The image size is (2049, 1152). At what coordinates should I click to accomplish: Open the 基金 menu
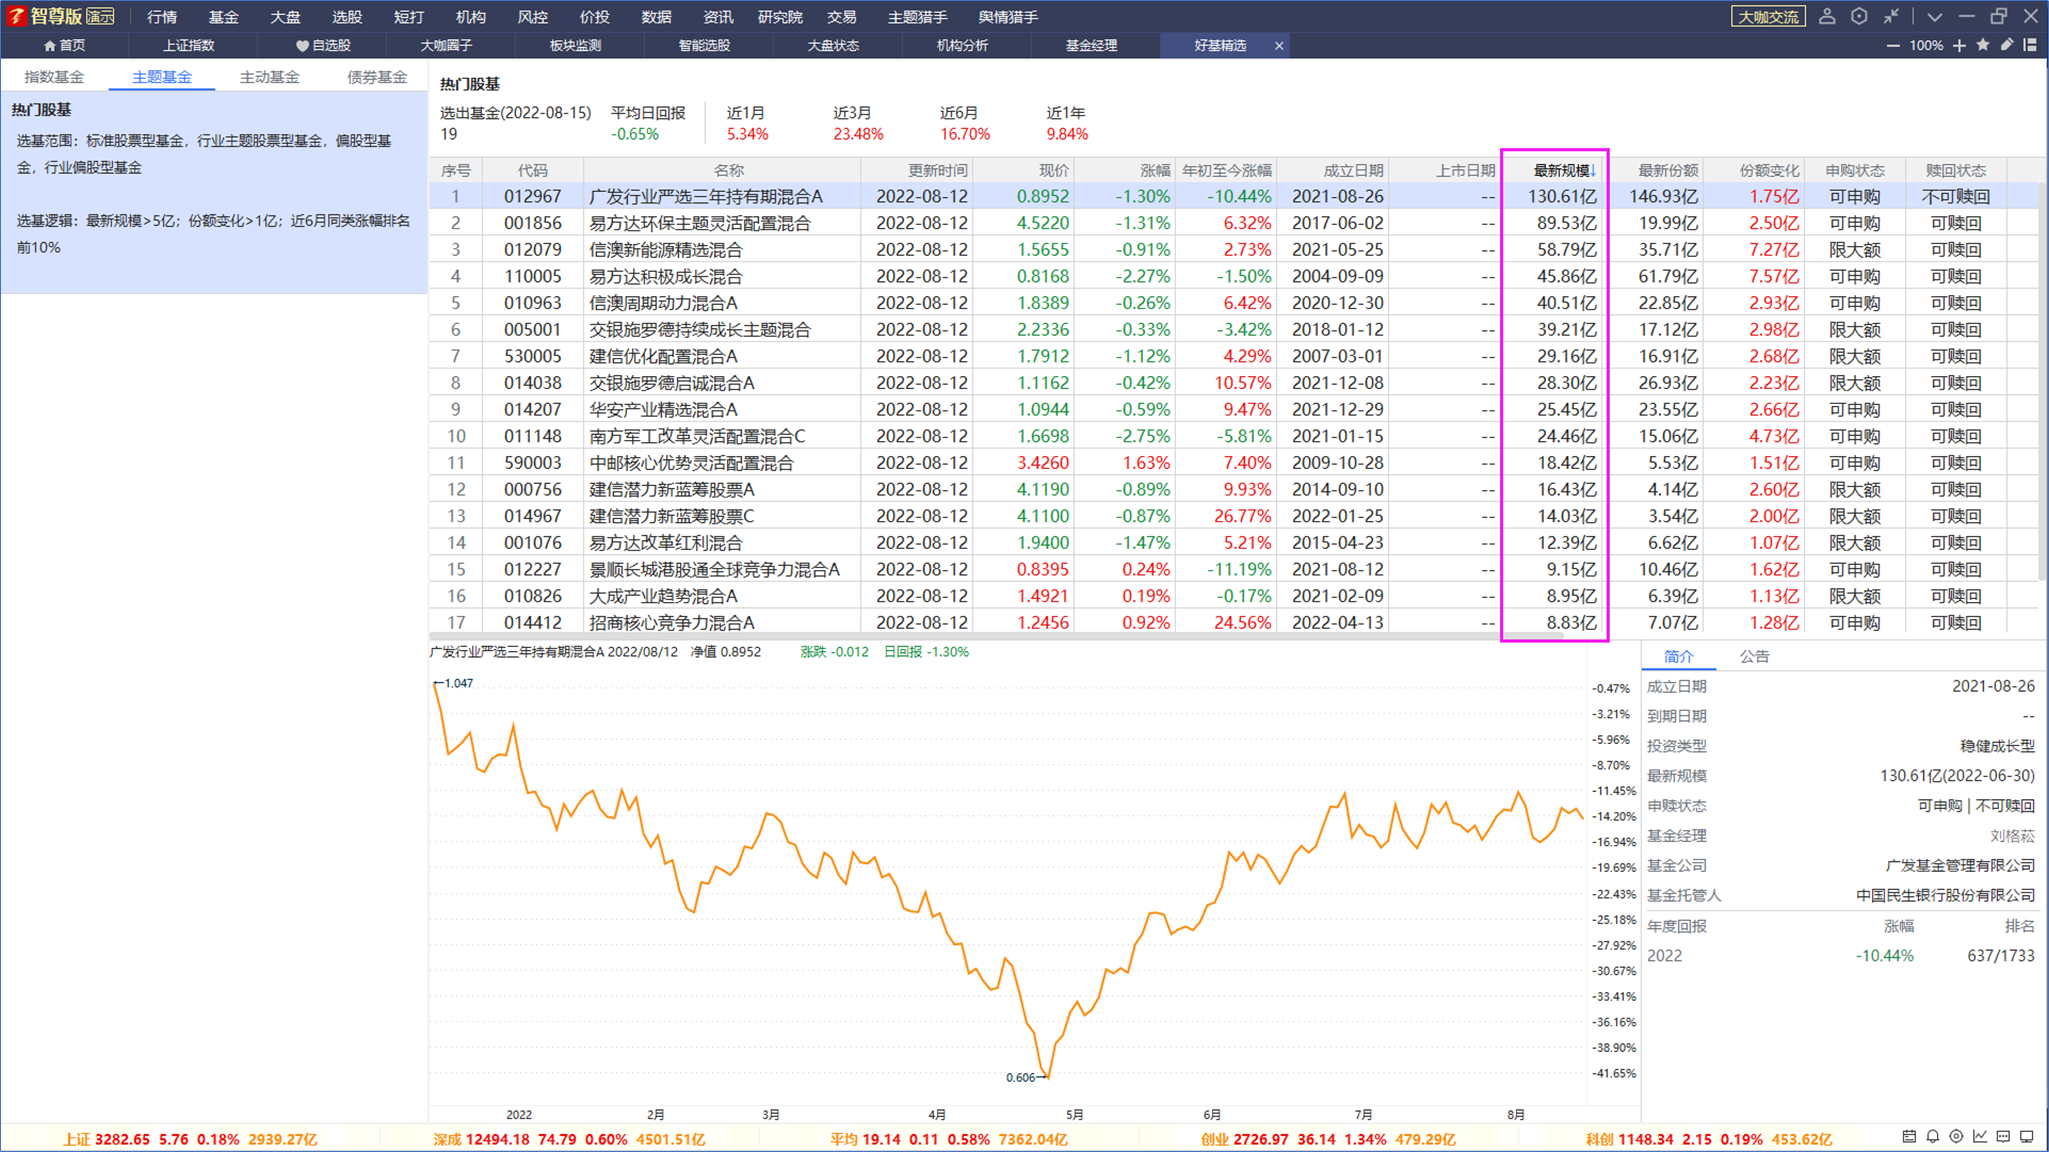point(224,17)
